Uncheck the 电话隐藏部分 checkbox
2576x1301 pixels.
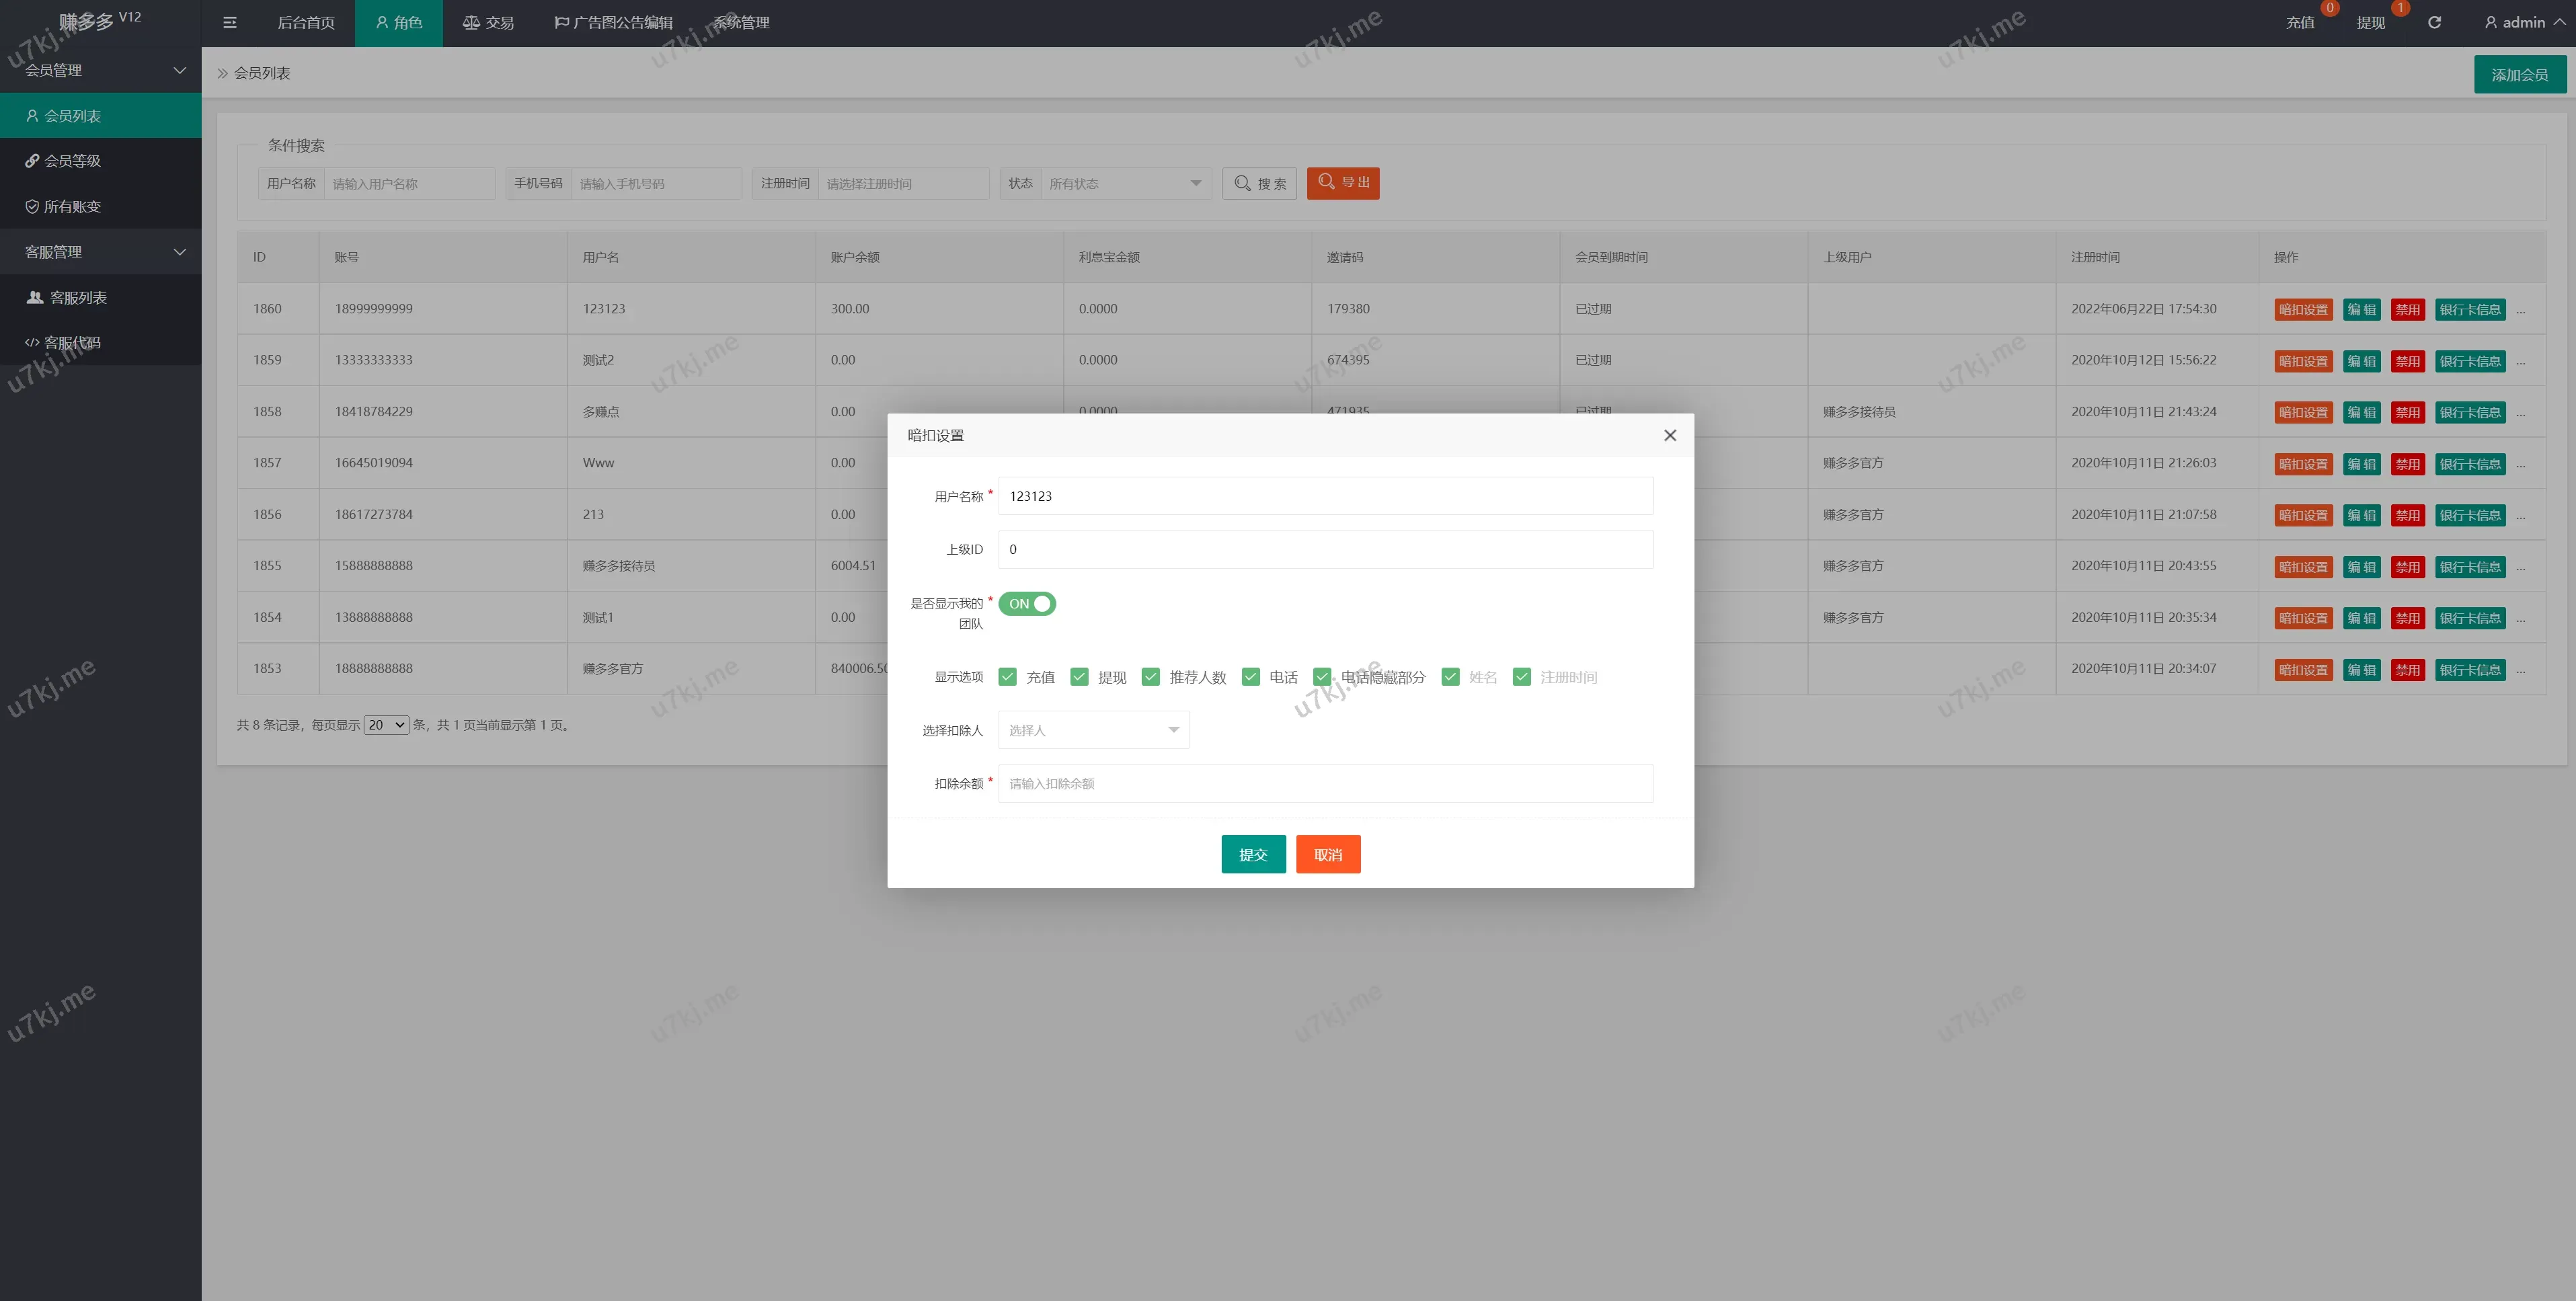coord(1322,677)
